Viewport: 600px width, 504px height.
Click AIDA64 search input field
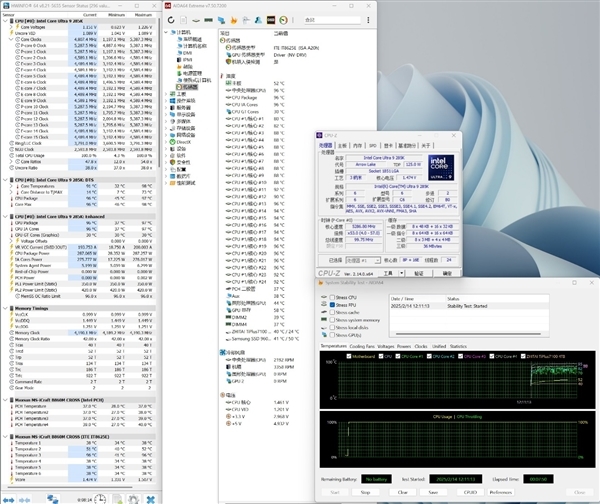(x=332, y=20)
